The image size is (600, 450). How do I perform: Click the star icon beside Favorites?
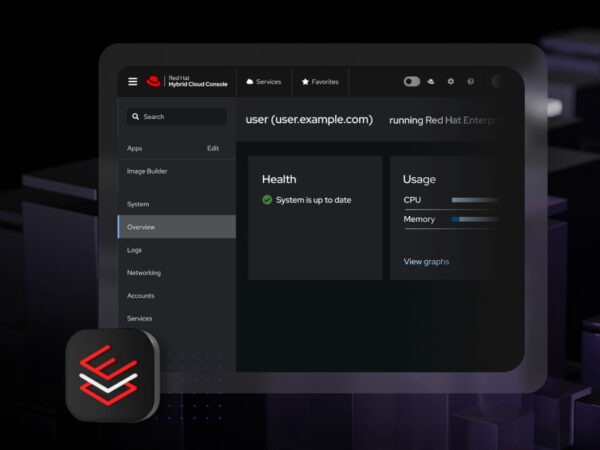[306, 82]
